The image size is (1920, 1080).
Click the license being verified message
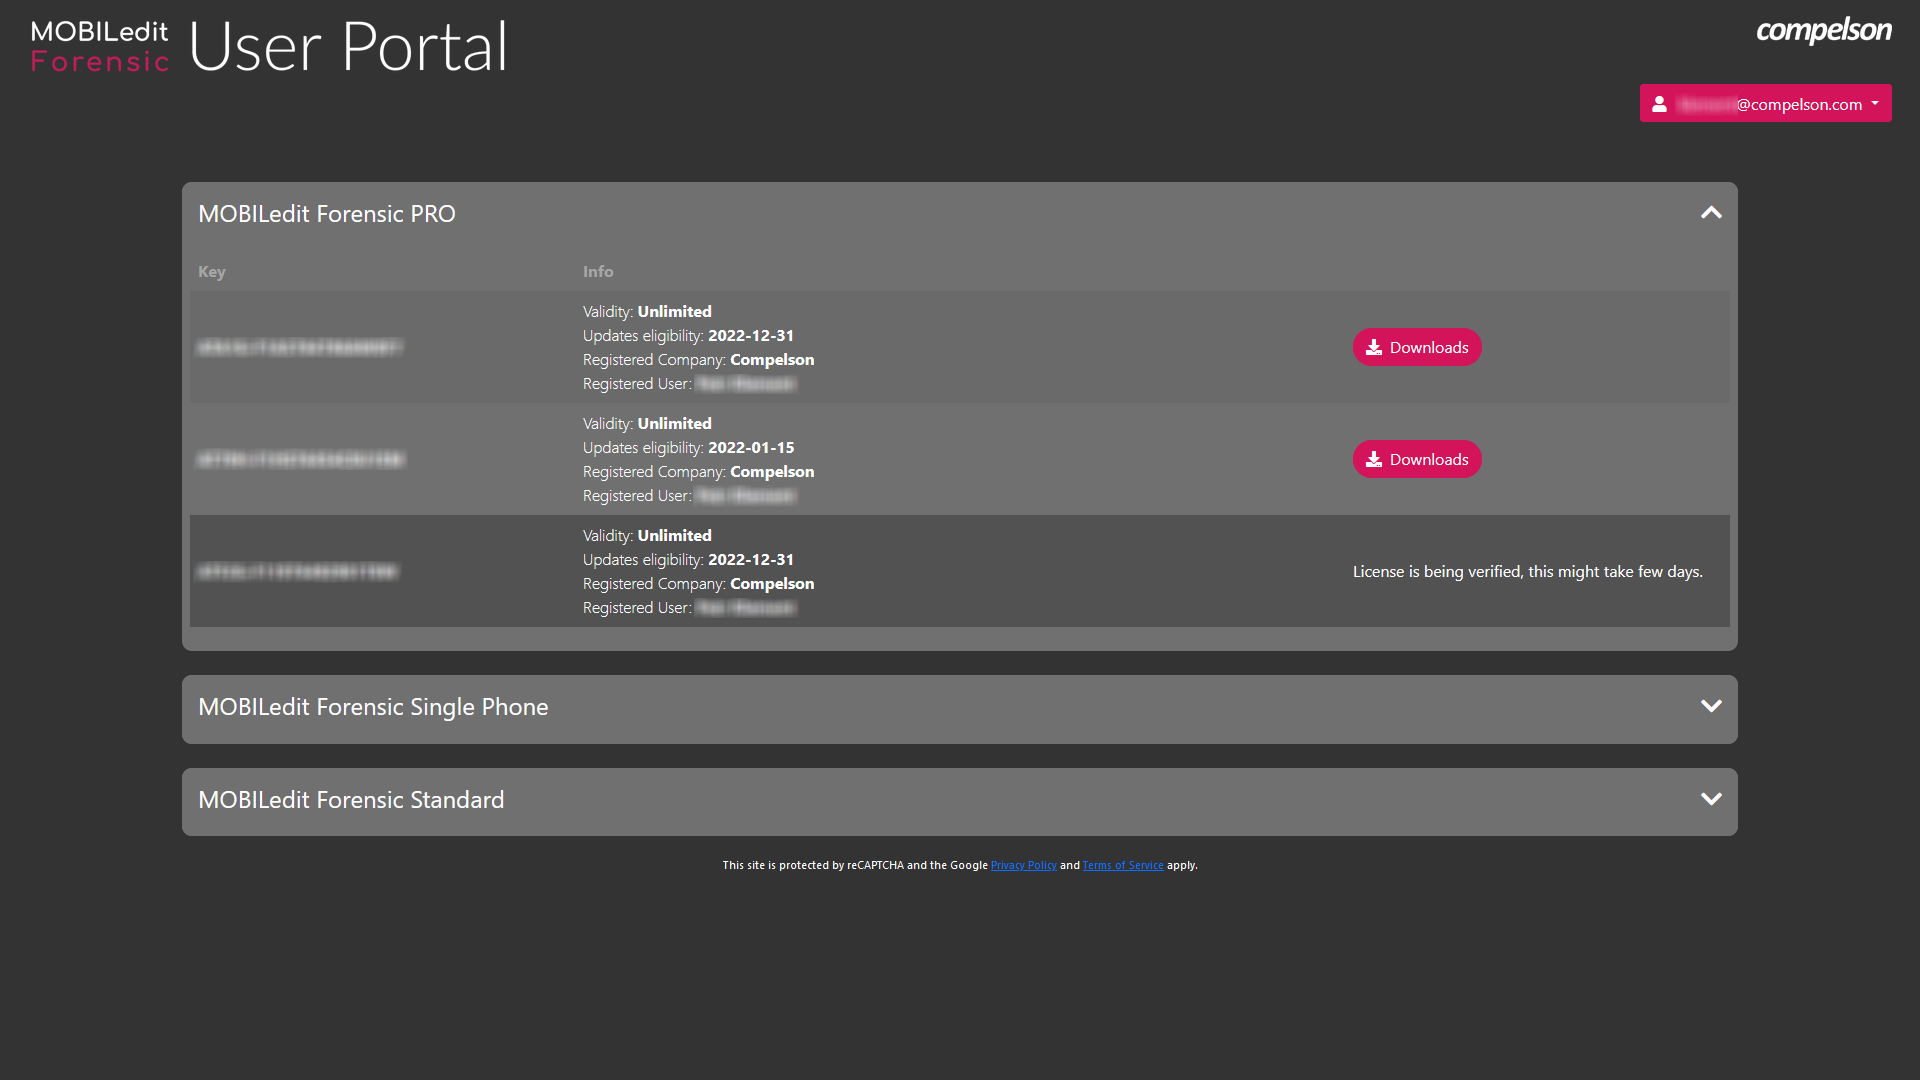pyautogui.click(x=1527, y=571)
